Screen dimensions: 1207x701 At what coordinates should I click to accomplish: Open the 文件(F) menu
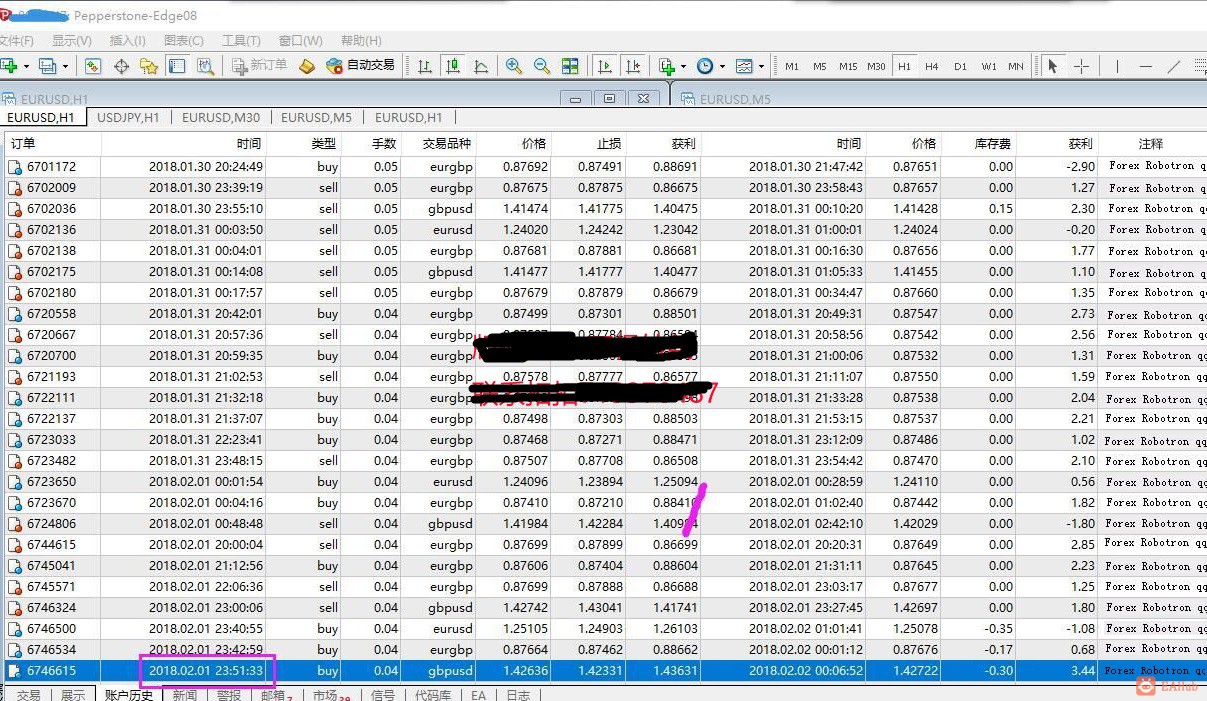pyautogui.click(x=15, y=41)
